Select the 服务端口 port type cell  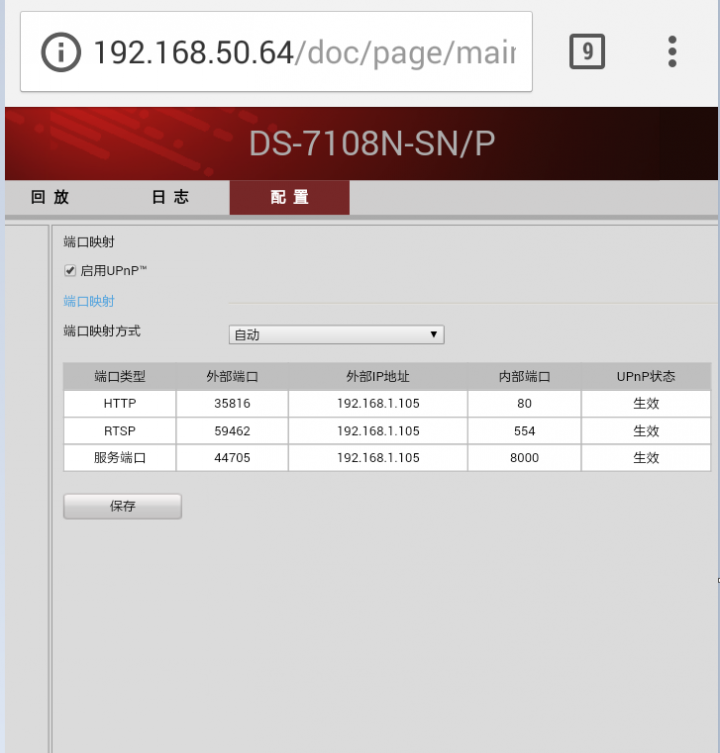click(120, 458)
